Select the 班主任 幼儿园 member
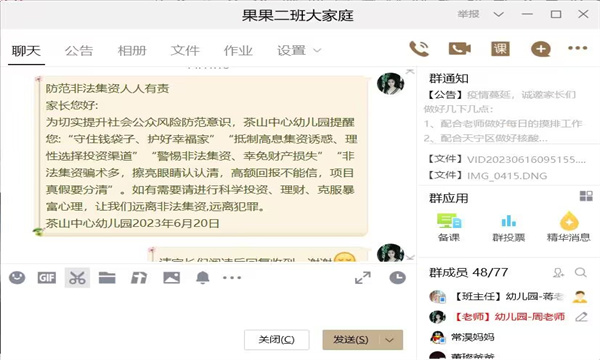 click(508, 296)
